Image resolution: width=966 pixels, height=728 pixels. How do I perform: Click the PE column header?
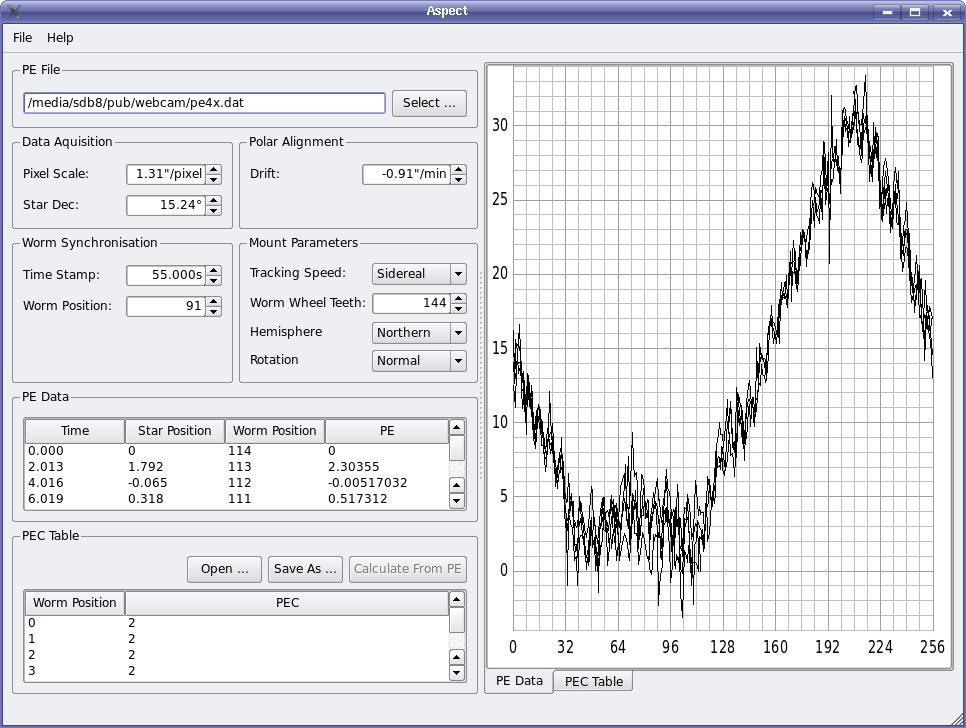tap(387, 431)
